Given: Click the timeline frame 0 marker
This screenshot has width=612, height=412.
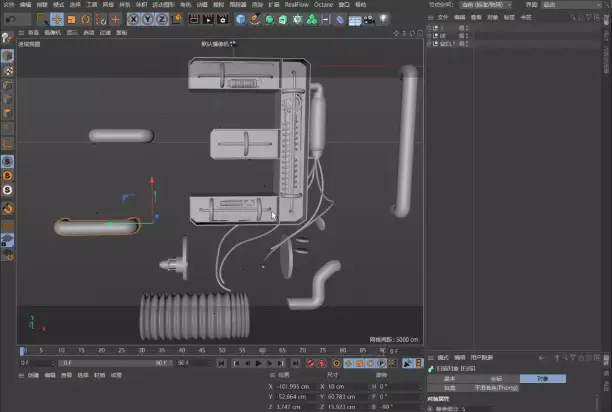Looking at the screenshot, I should 22,351.
